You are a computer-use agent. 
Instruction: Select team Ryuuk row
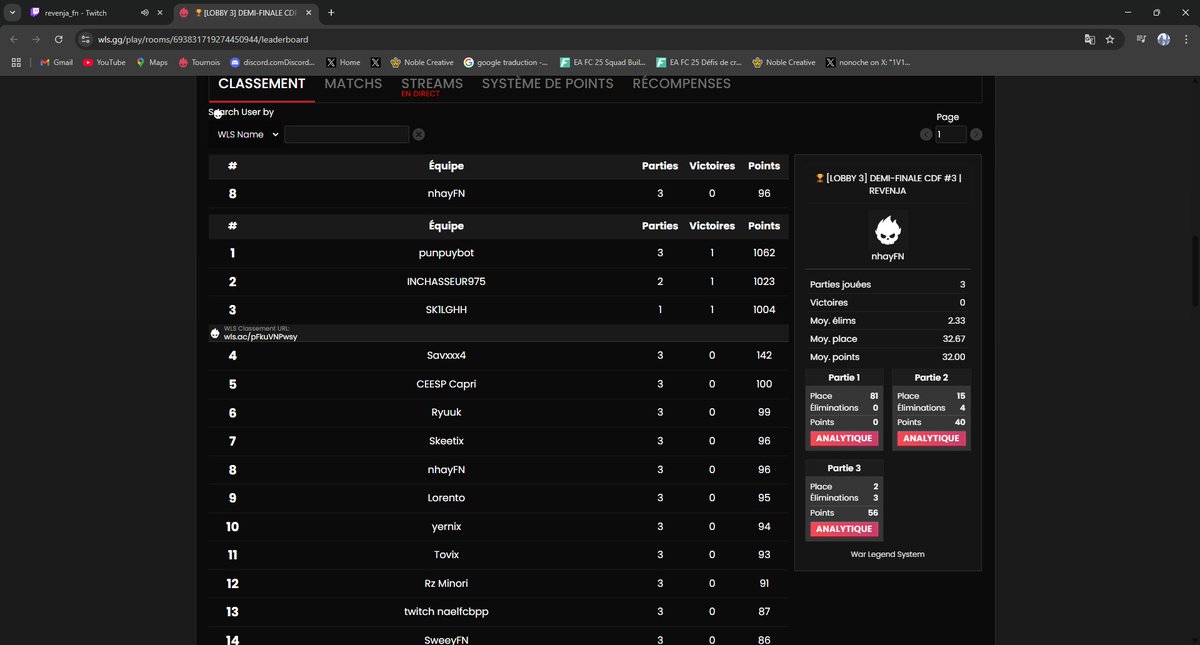tap(497, 412)
